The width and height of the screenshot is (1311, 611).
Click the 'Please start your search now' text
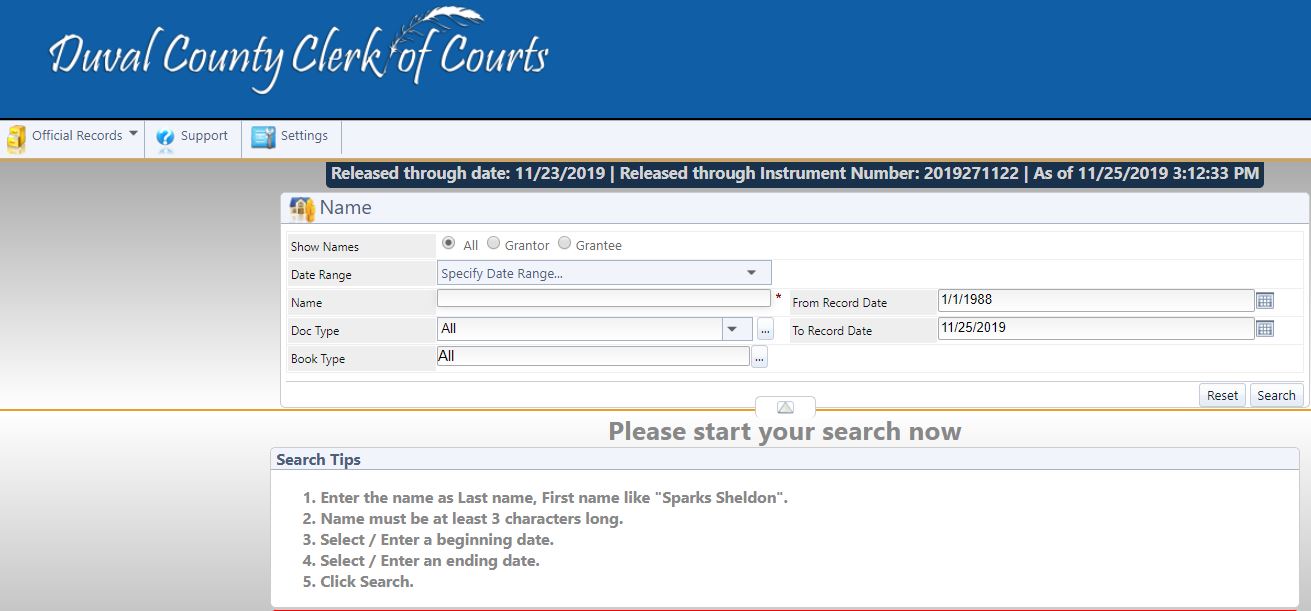click(785, 432)
